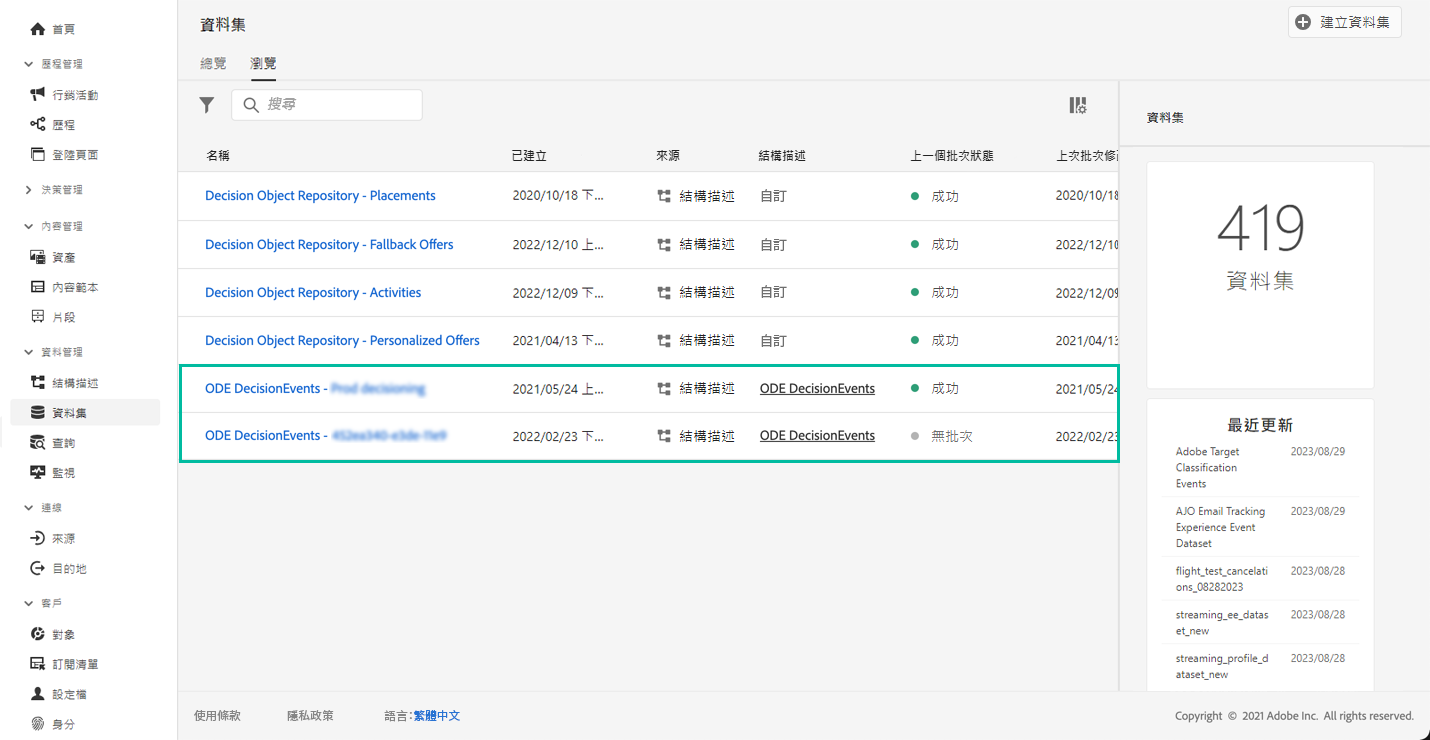1430x740 pixels.
Task: Click AJO Email Tracking Experience Event Dataset
Action: pos(1220,527)
